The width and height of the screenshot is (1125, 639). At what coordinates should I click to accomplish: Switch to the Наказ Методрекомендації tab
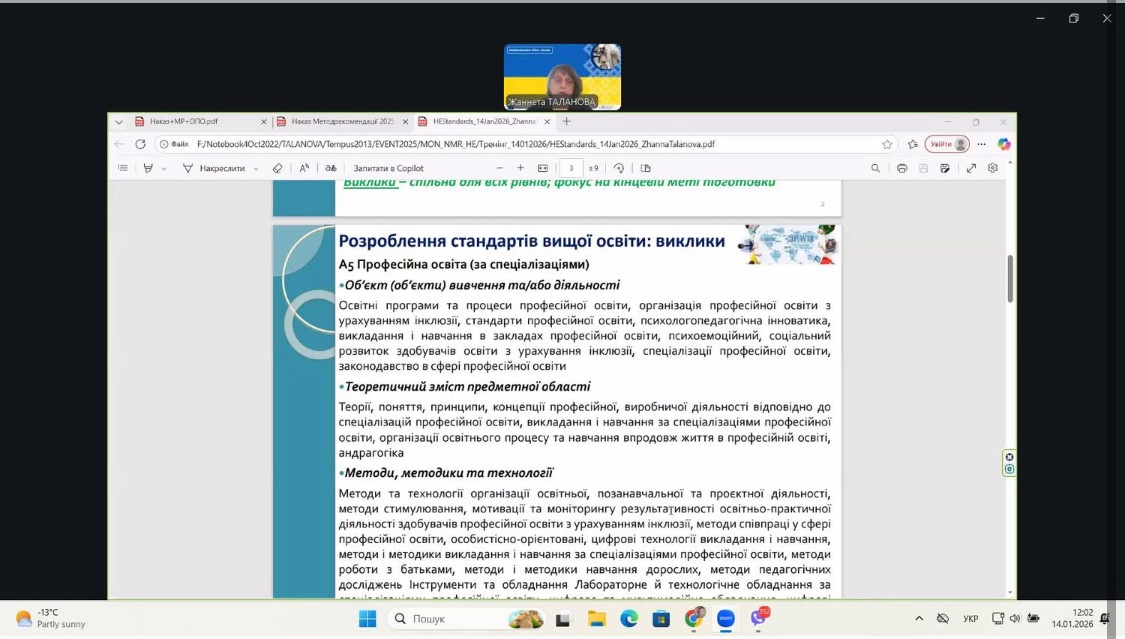pyautogui.click(x=342, y=122)
